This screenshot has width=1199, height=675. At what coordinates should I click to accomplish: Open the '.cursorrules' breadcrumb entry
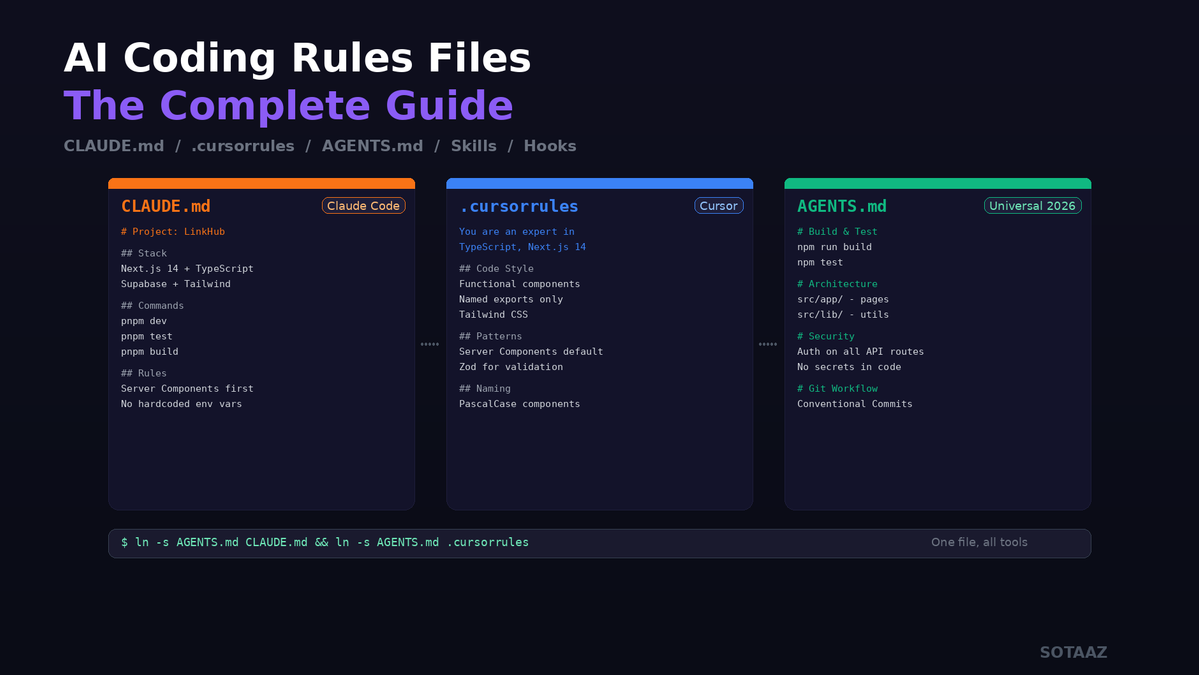click(x=242, y=145)
